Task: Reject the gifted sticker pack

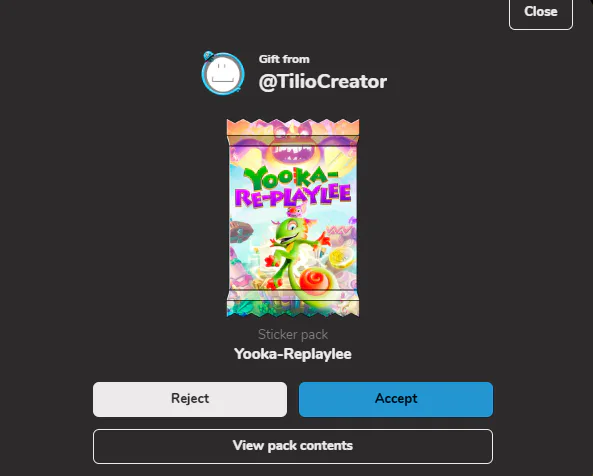Action: tap(190, 399)
